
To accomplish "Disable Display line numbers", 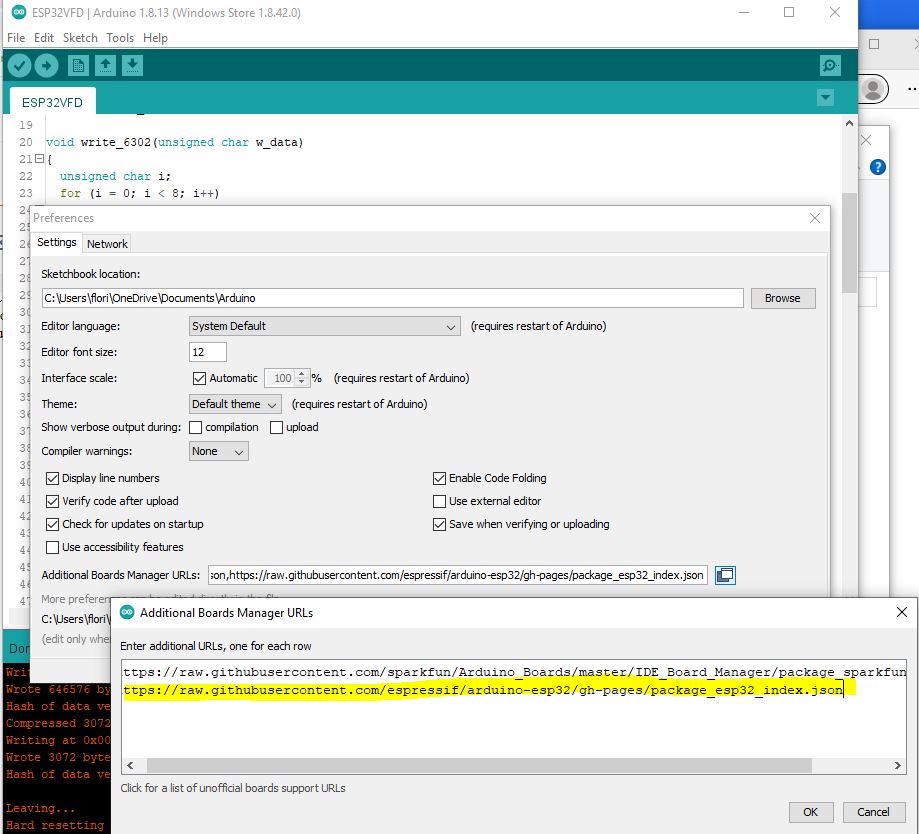I will click(x=52, y=478).
